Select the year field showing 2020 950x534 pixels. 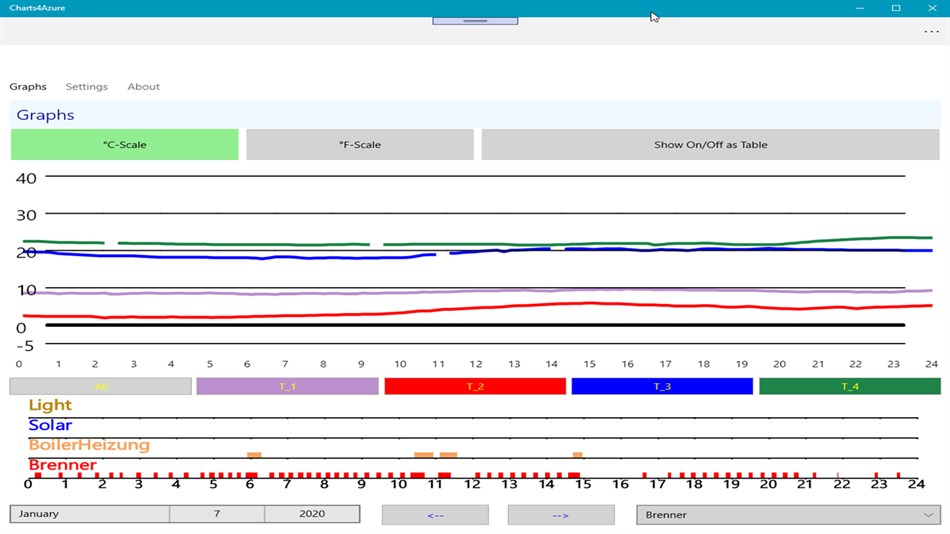pyautogui.click(x=312, y=514)
